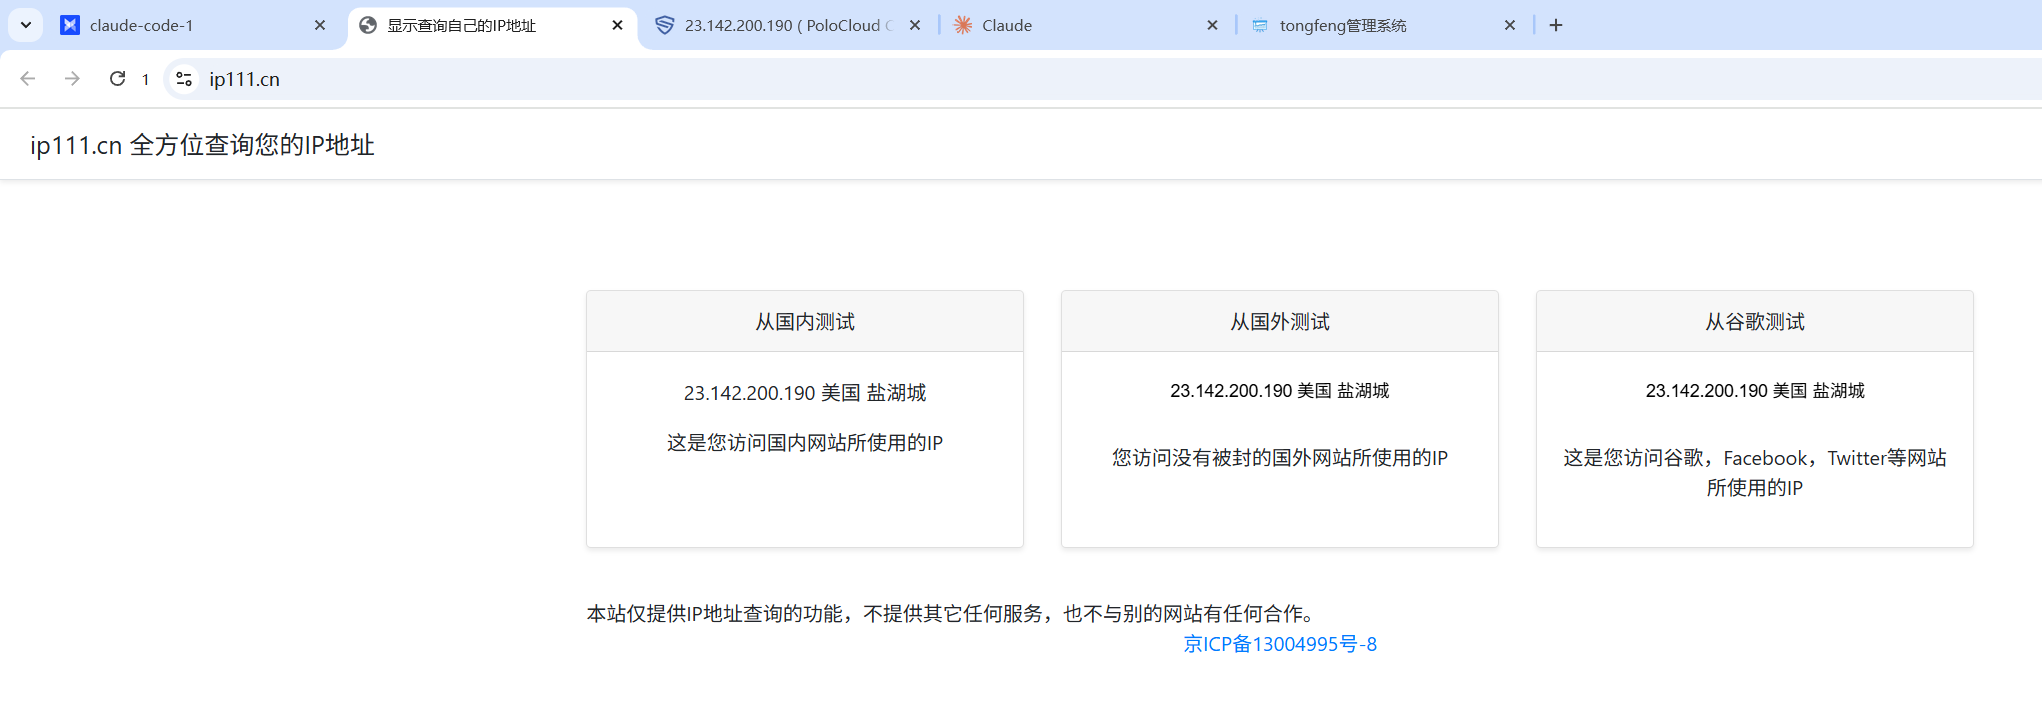This screenshot has width=2042, height=724.
Task: Close the Claude tab
Action: point(1212,25)
